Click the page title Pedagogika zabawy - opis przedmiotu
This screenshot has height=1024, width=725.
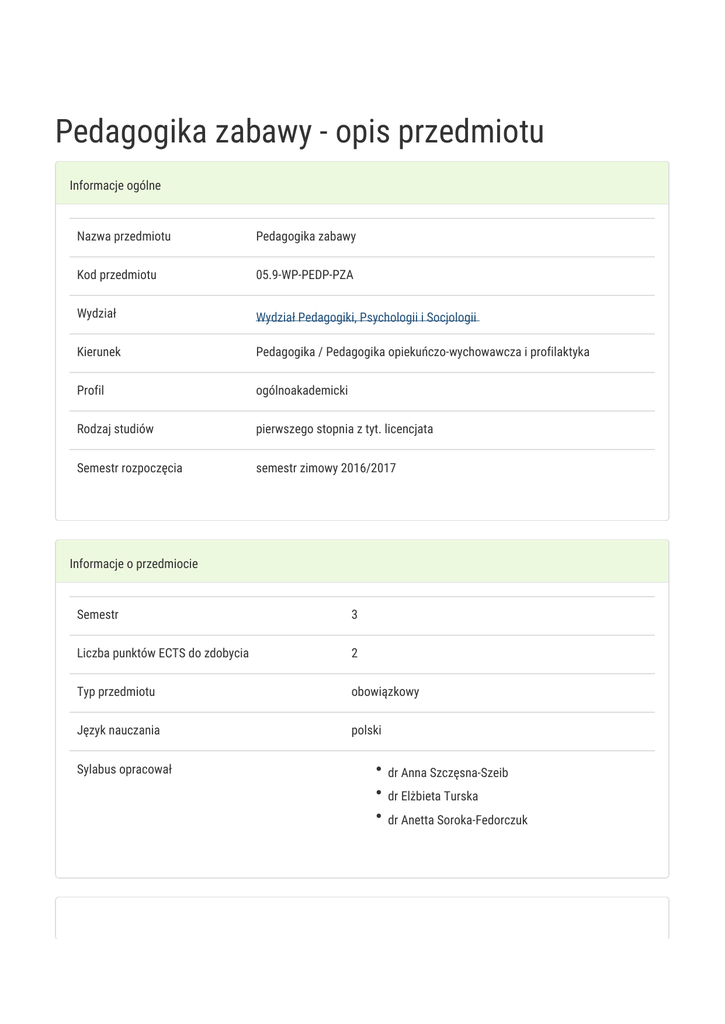pyautogui.click(x=299, y=131)
